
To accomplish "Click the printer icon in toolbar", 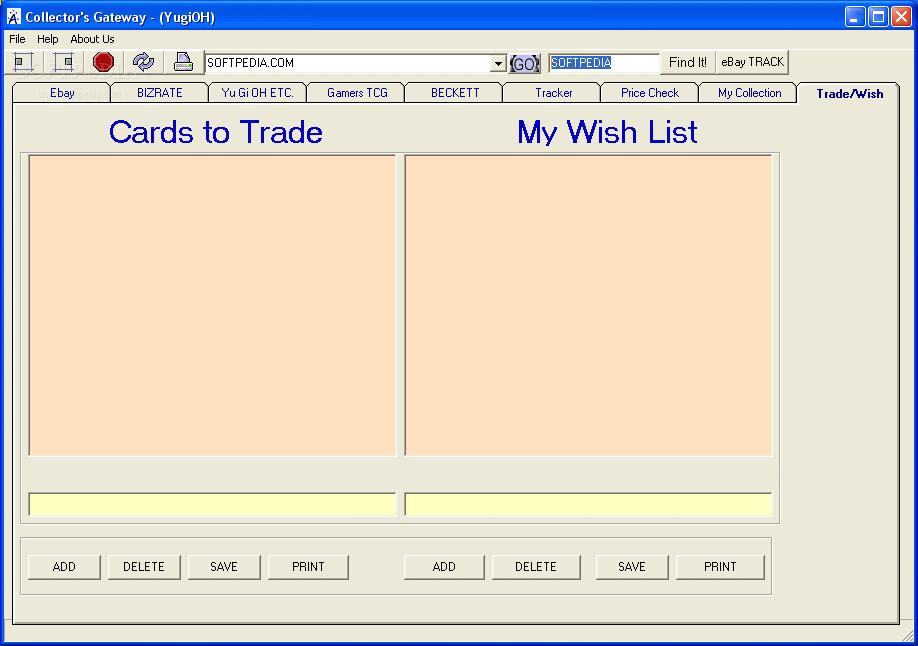I will click(183, 62).
